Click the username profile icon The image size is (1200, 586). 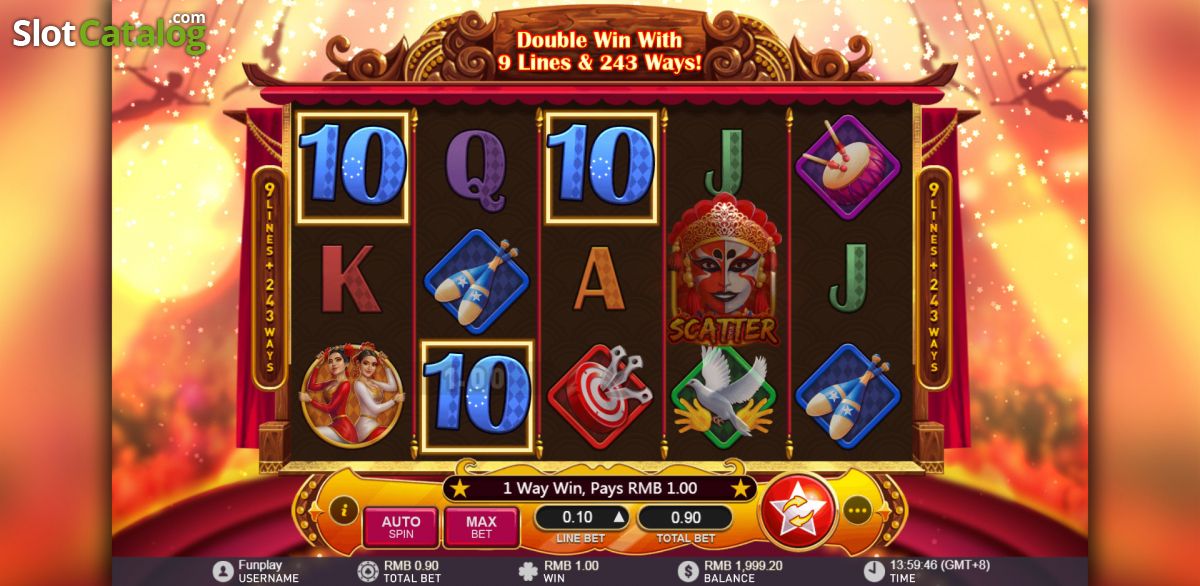[x=223, y=571]
